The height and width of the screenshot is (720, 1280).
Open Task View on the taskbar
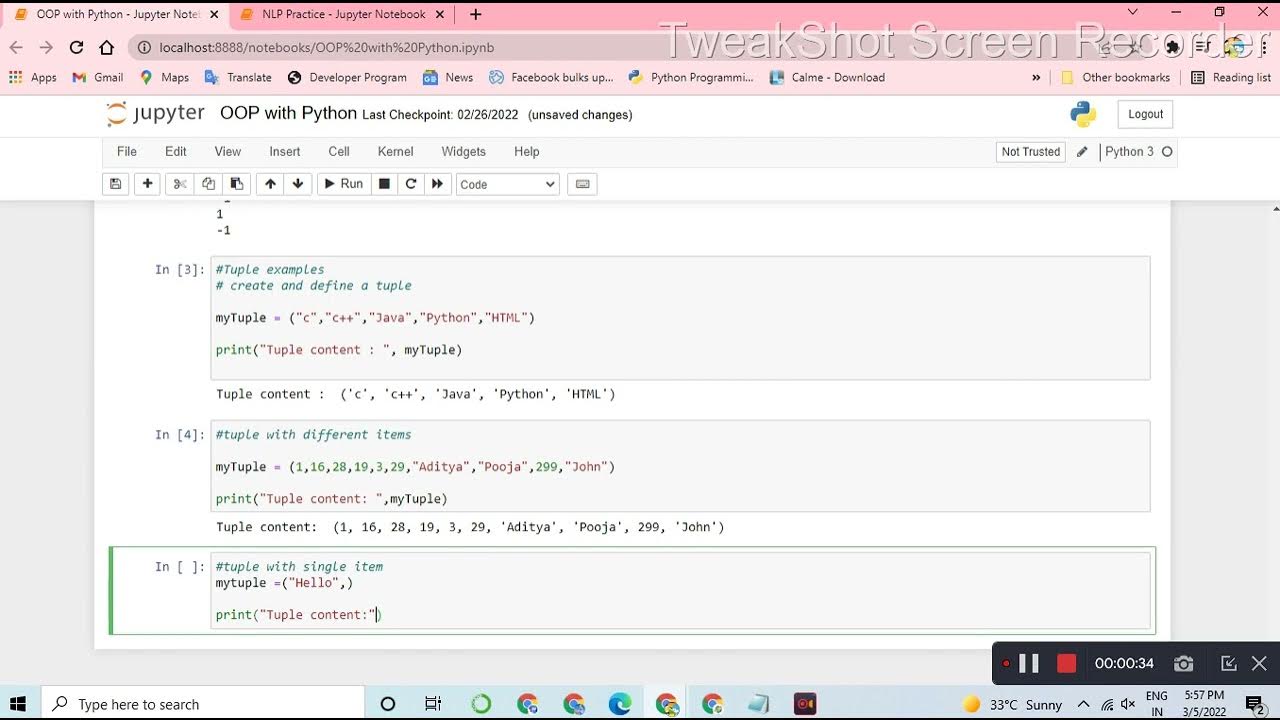pos(433,704)
